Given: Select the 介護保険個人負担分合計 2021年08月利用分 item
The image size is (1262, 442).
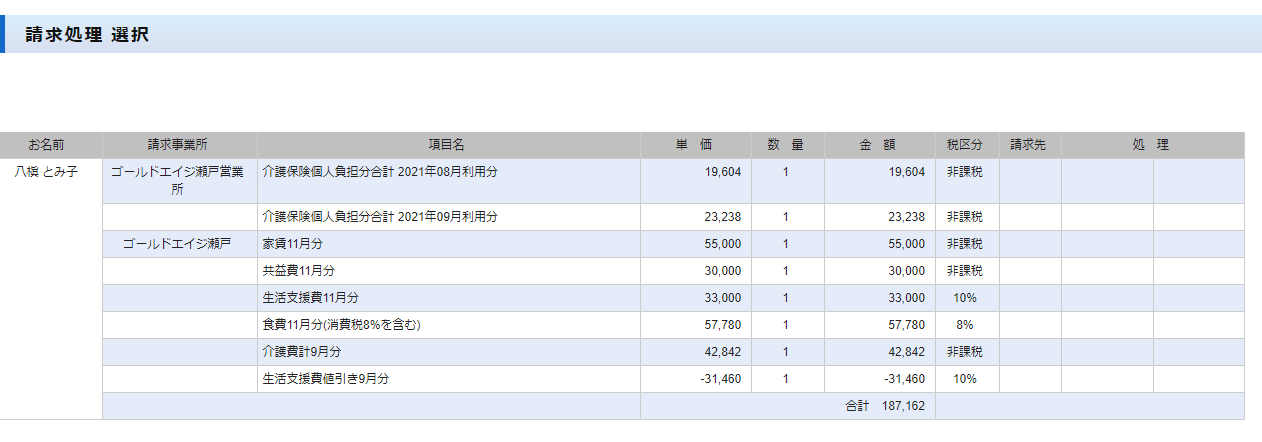Looking at the screenshot, I should pos(380,172).
